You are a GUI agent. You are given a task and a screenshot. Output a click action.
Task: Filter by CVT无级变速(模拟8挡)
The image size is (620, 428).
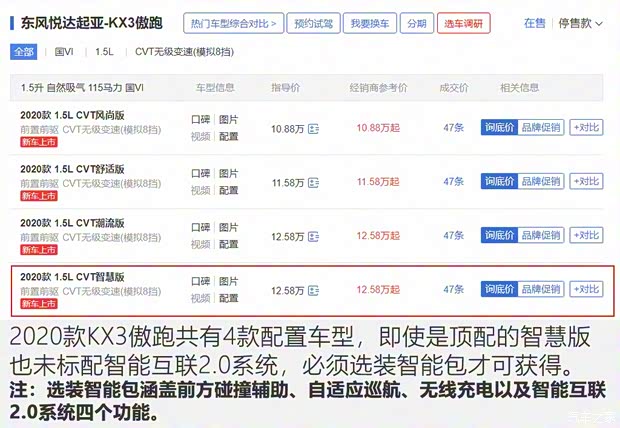(184, 52)
